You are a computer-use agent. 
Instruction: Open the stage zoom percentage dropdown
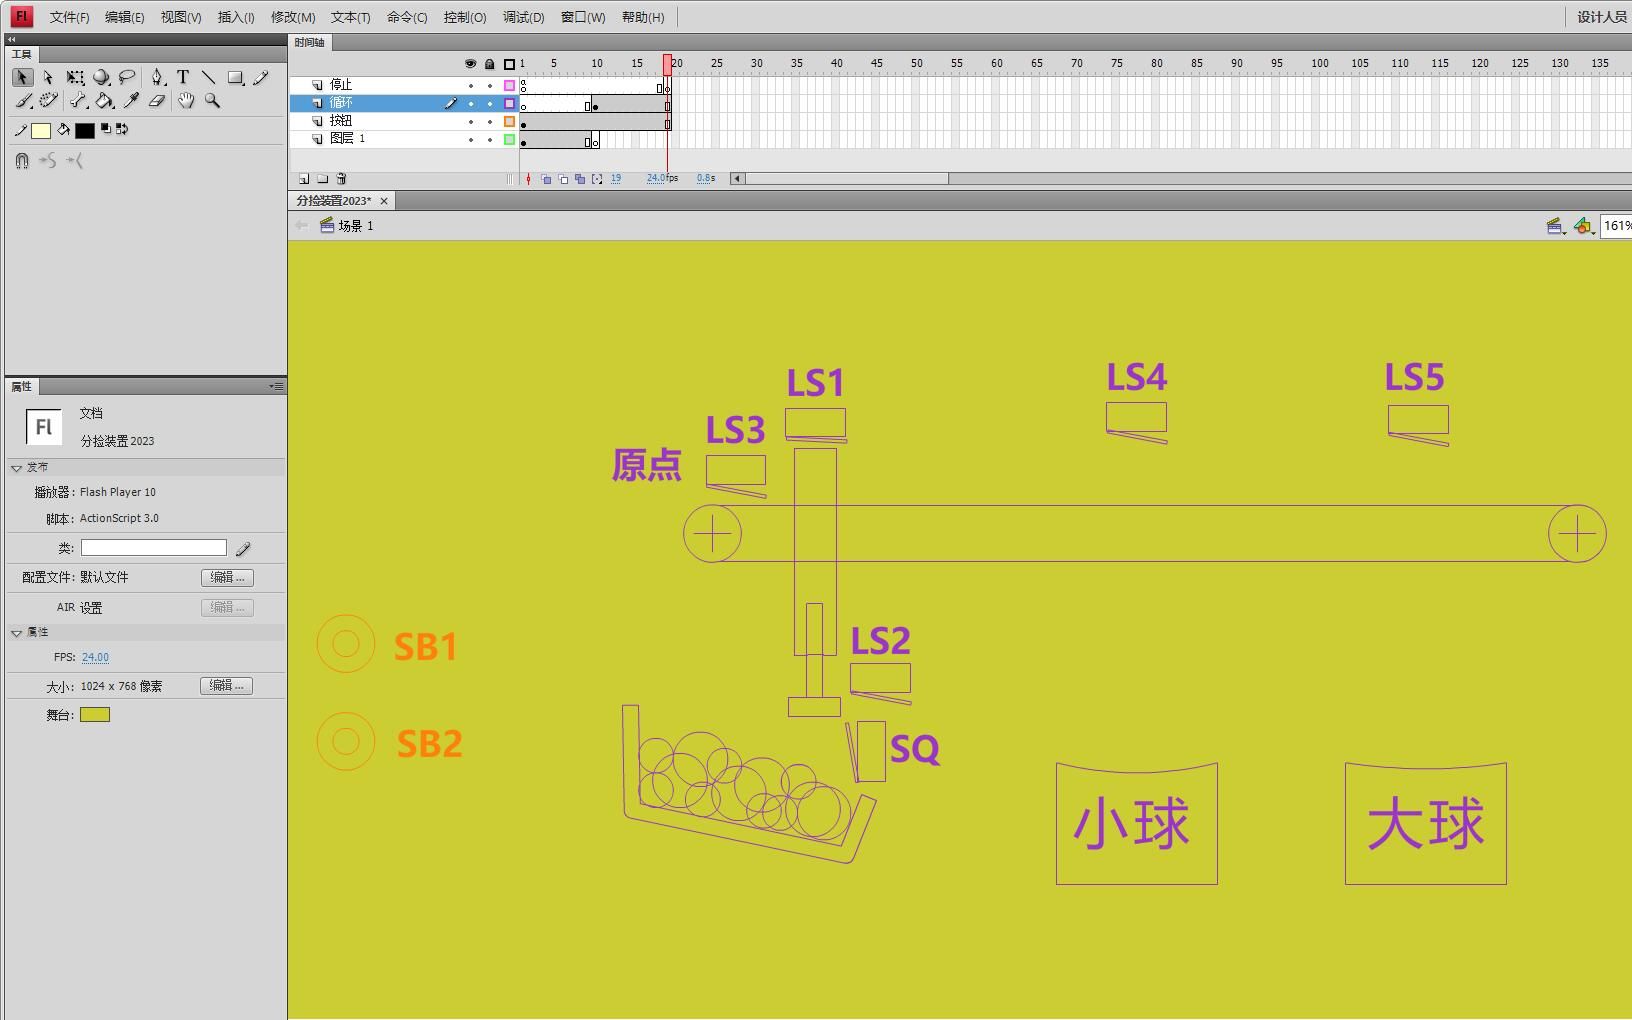1617,226
